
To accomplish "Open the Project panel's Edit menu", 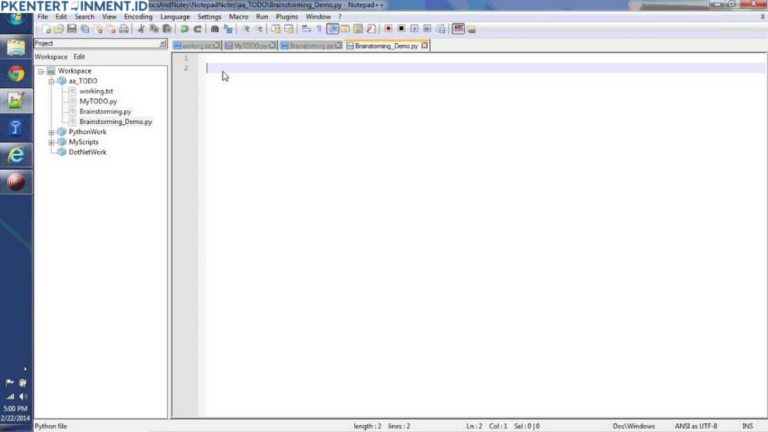I will [79, 57].
